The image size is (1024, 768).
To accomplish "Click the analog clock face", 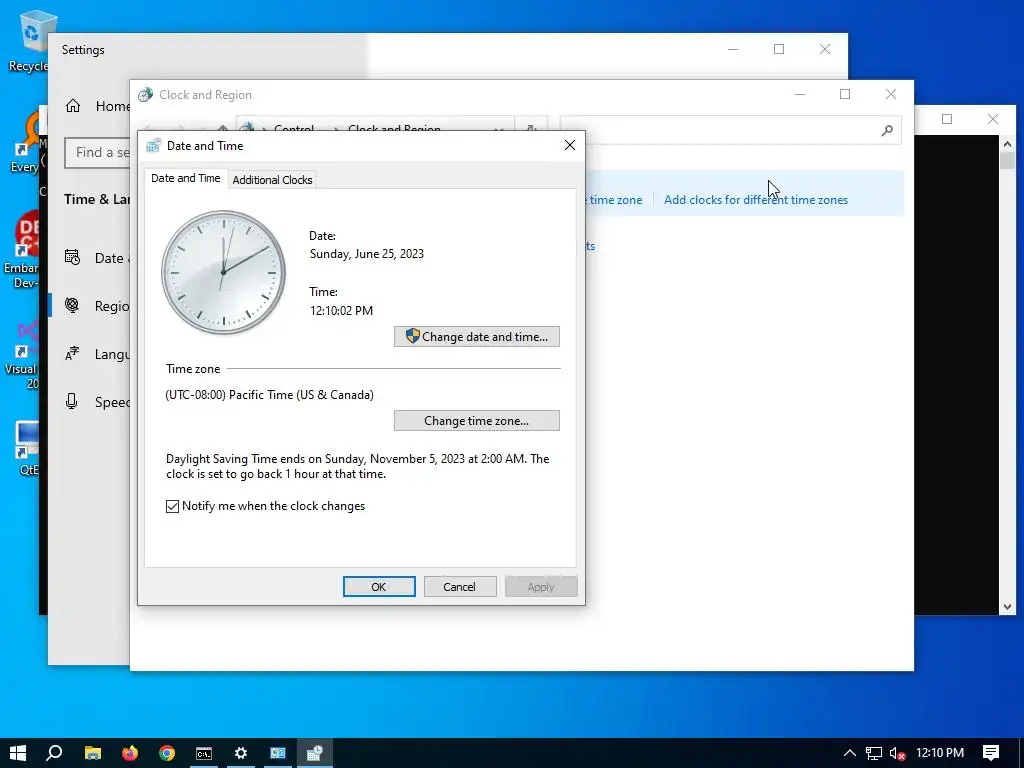I will 223,272.
